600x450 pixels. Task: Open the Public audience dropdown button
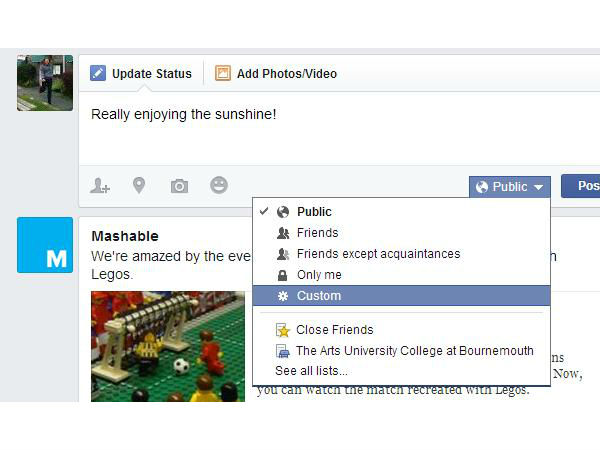tap(510, 187)
